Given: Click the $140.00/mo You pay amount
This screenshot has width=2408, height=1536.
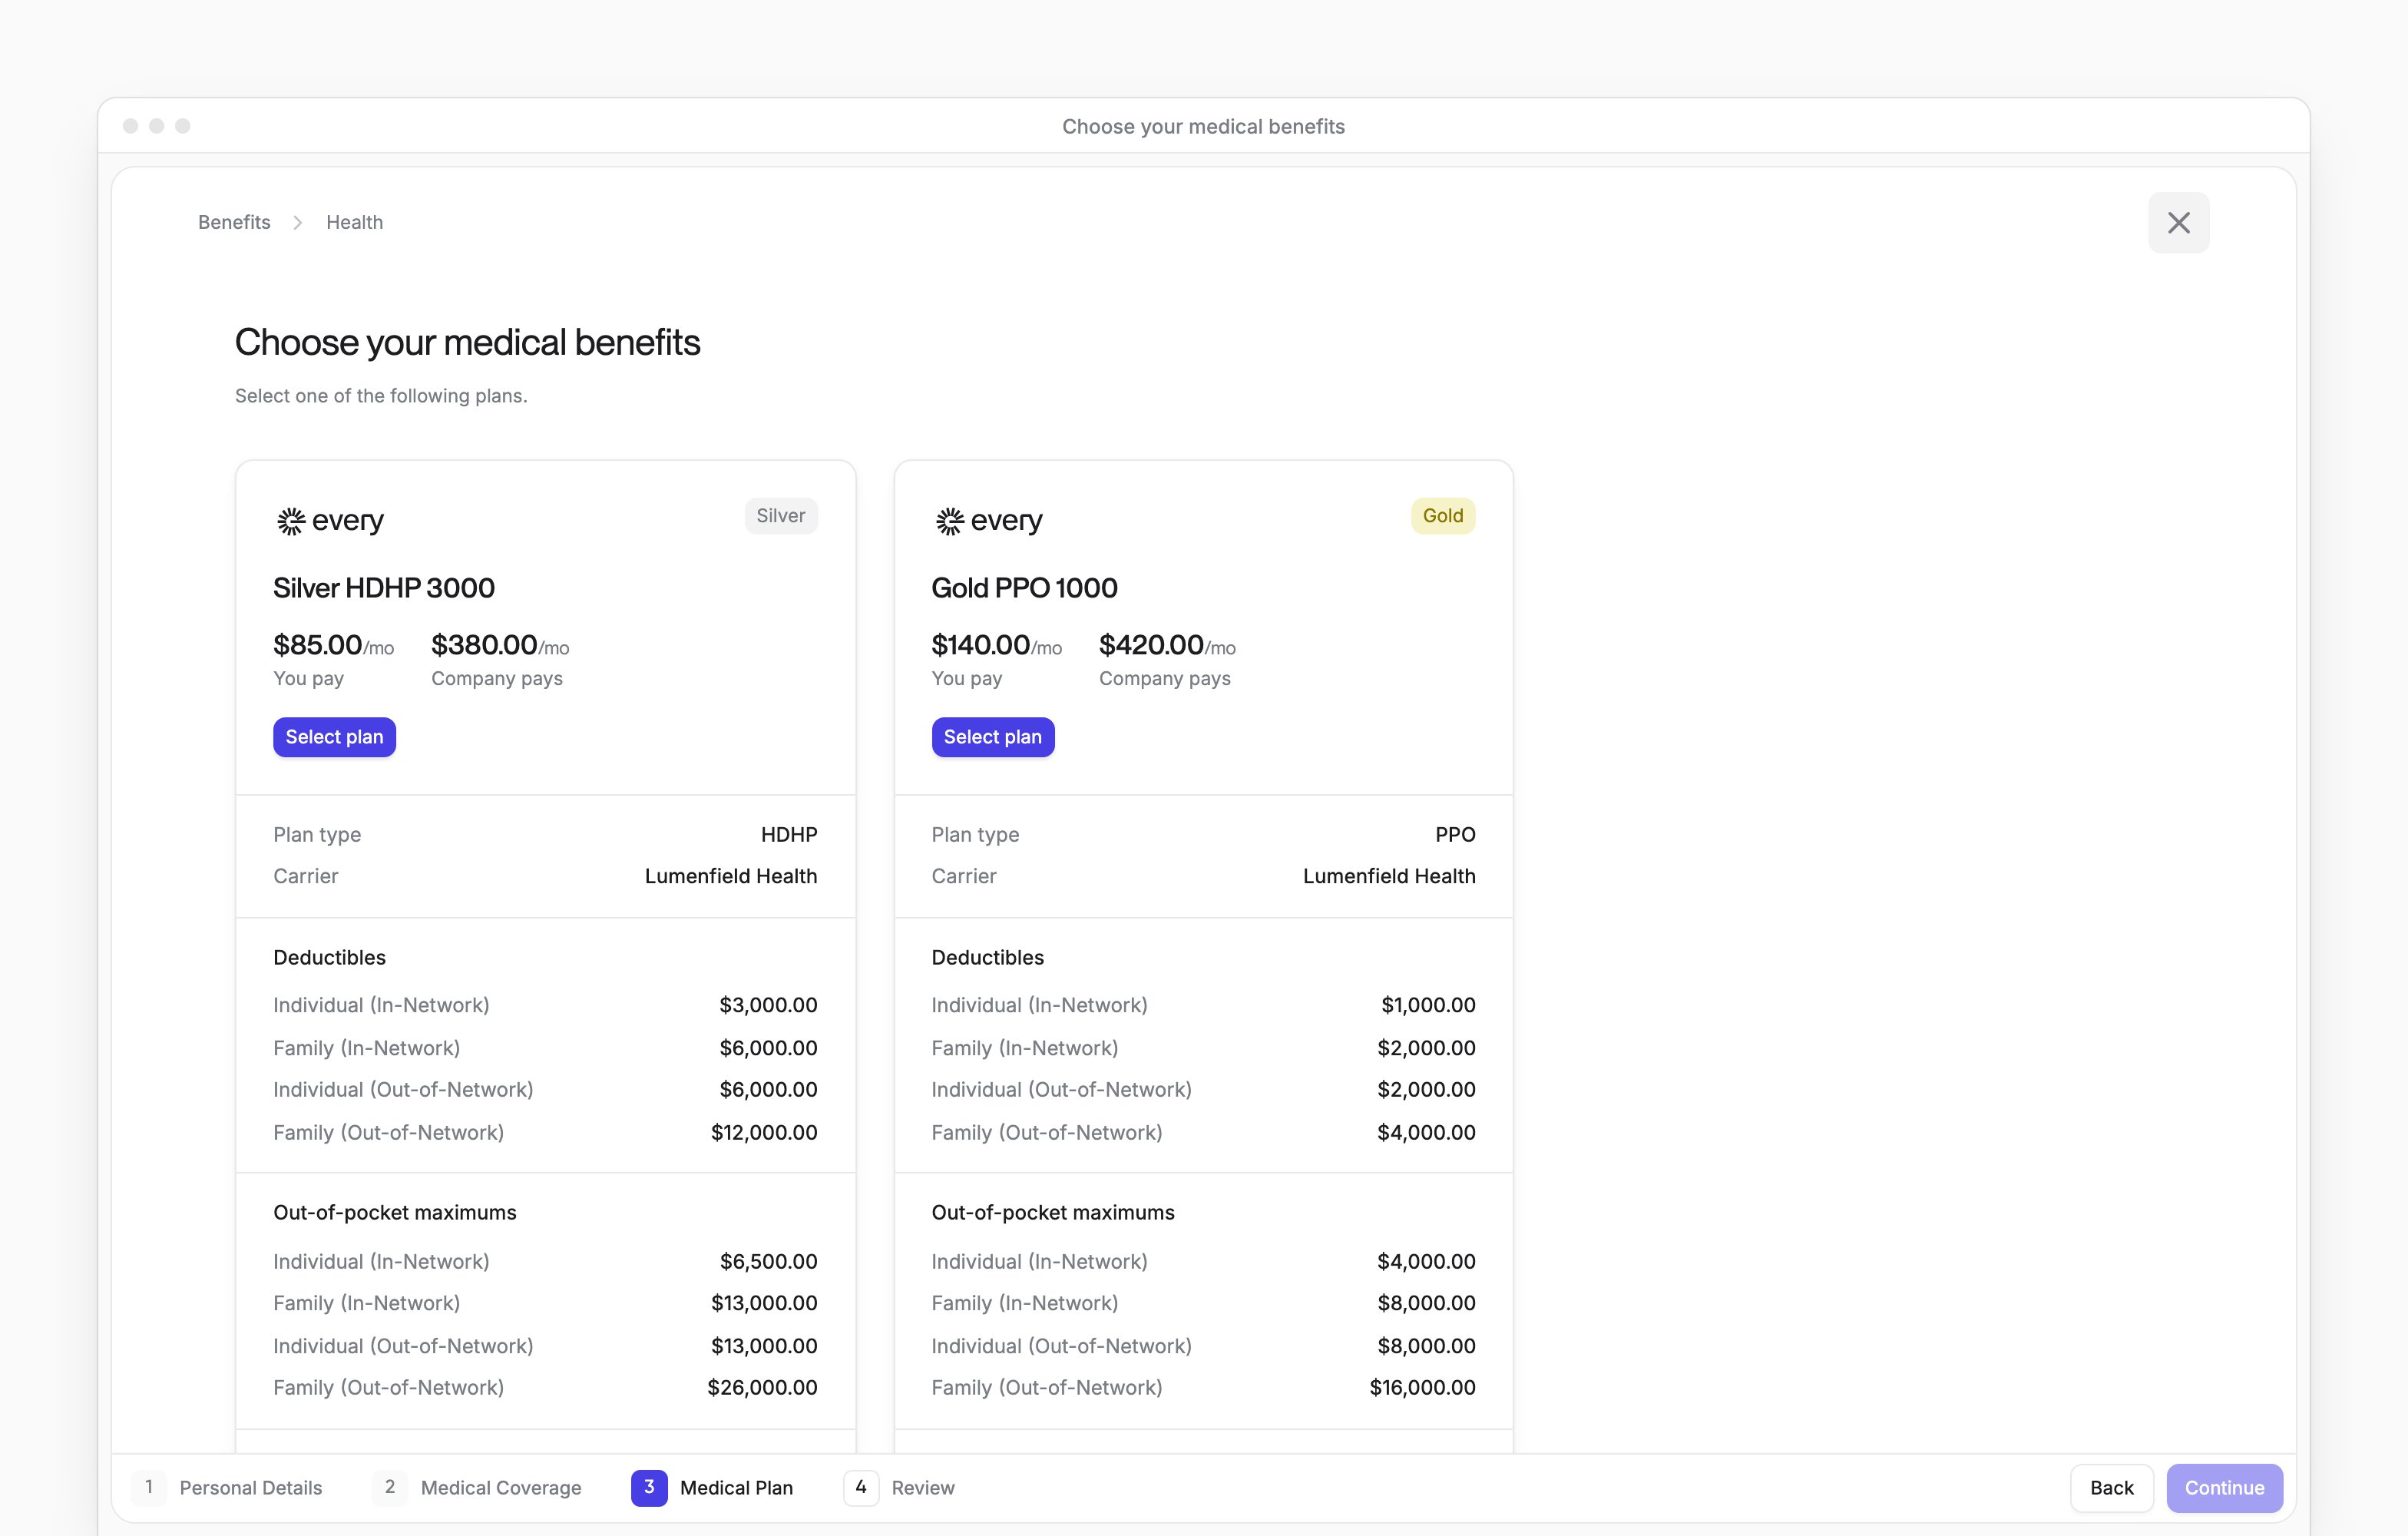Looking at the screenshot, I should click(x=996, y=645).
